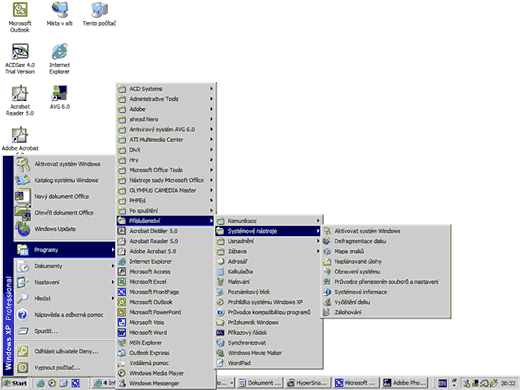Click Příkazový řádek command prompt icon
Viewport: 520px width, 390px height.
[220, 332]
